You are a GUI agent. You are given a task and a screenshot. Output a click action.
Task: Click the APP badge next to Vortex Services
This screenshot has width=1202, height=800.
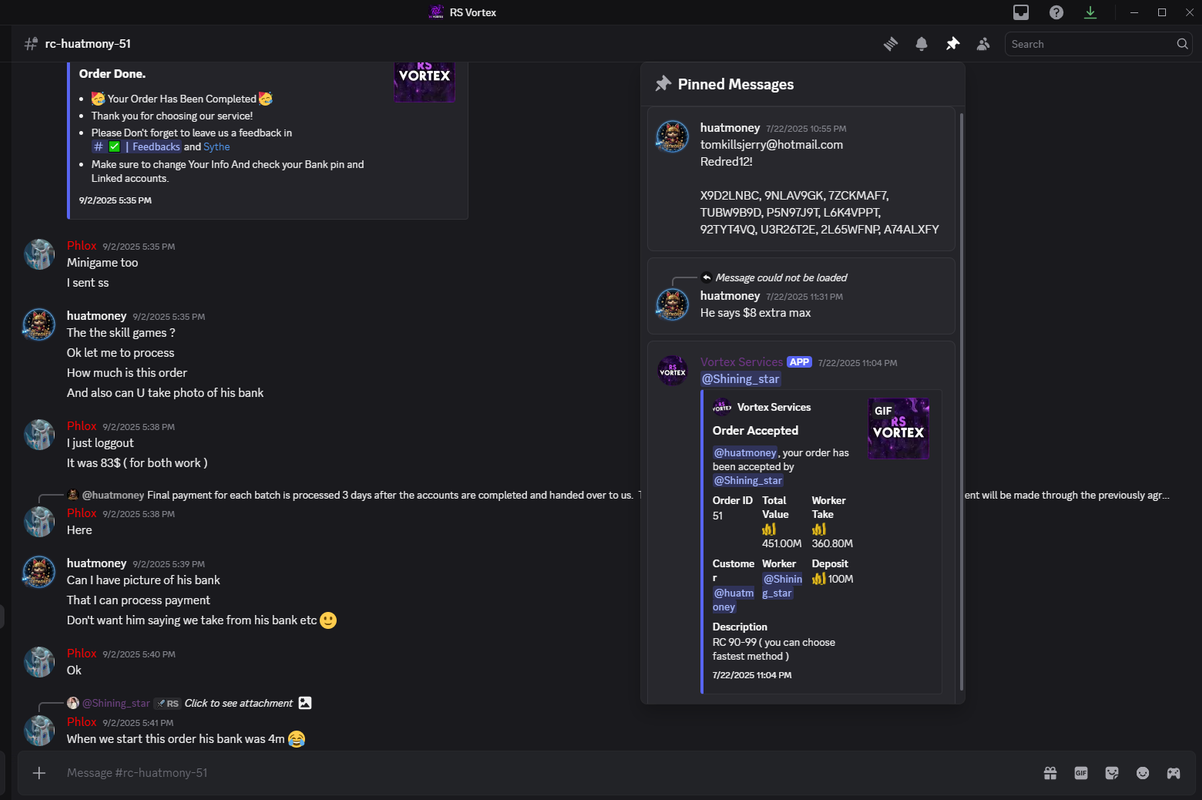point(799,362)
